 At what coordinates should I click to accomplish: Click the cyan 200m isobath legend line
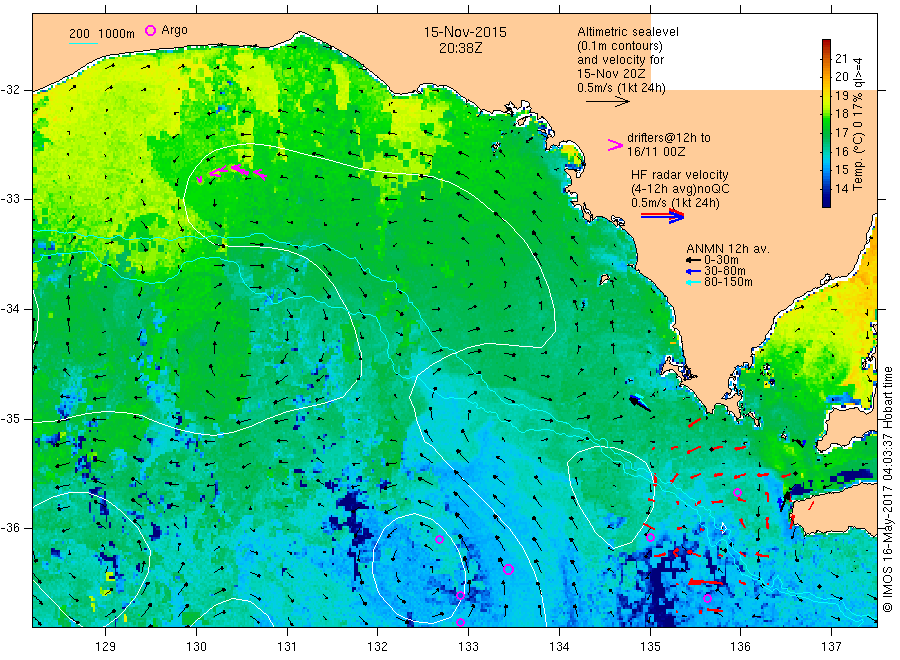point(83,43)
